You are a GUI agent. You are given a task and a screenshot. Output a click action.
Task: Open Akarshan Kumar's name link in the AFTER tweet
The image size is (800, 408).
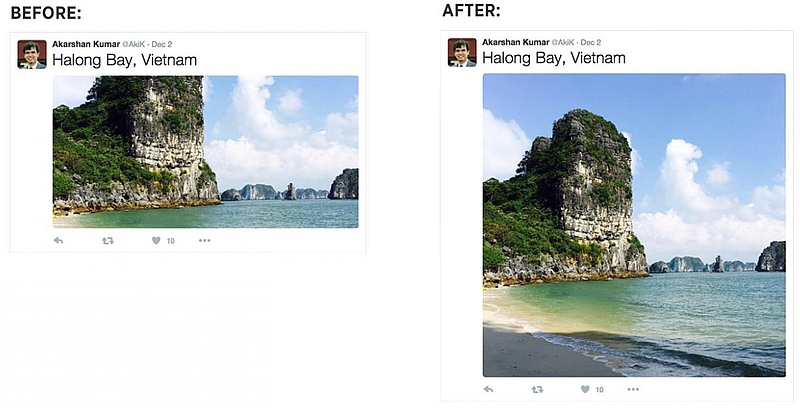point(515,43)
